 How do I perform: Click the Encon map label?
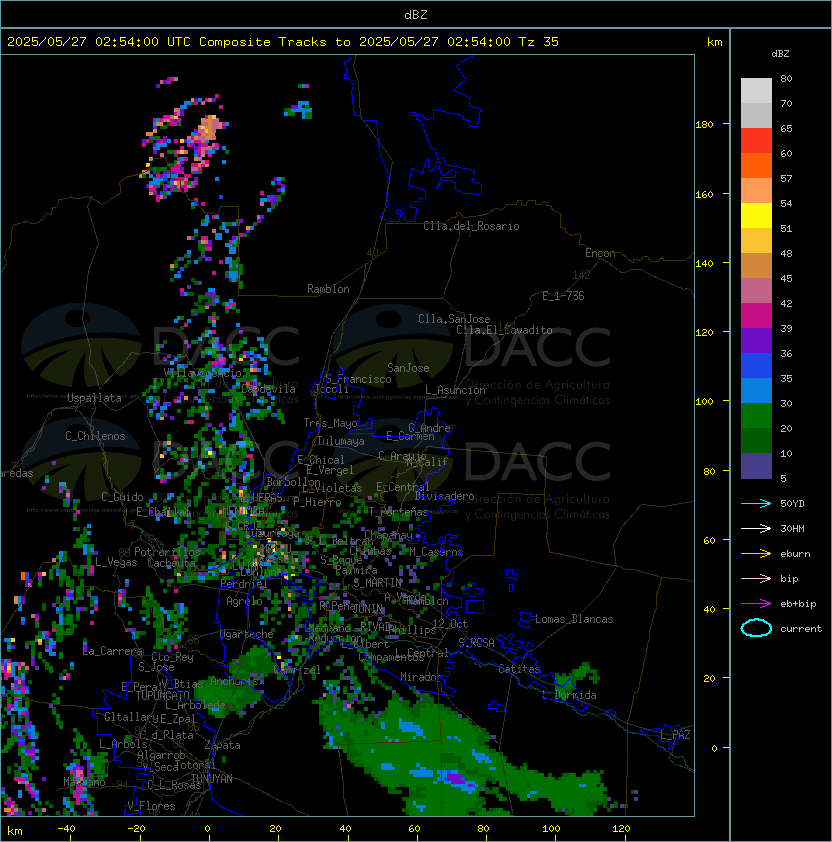click(x=600, y=253)
